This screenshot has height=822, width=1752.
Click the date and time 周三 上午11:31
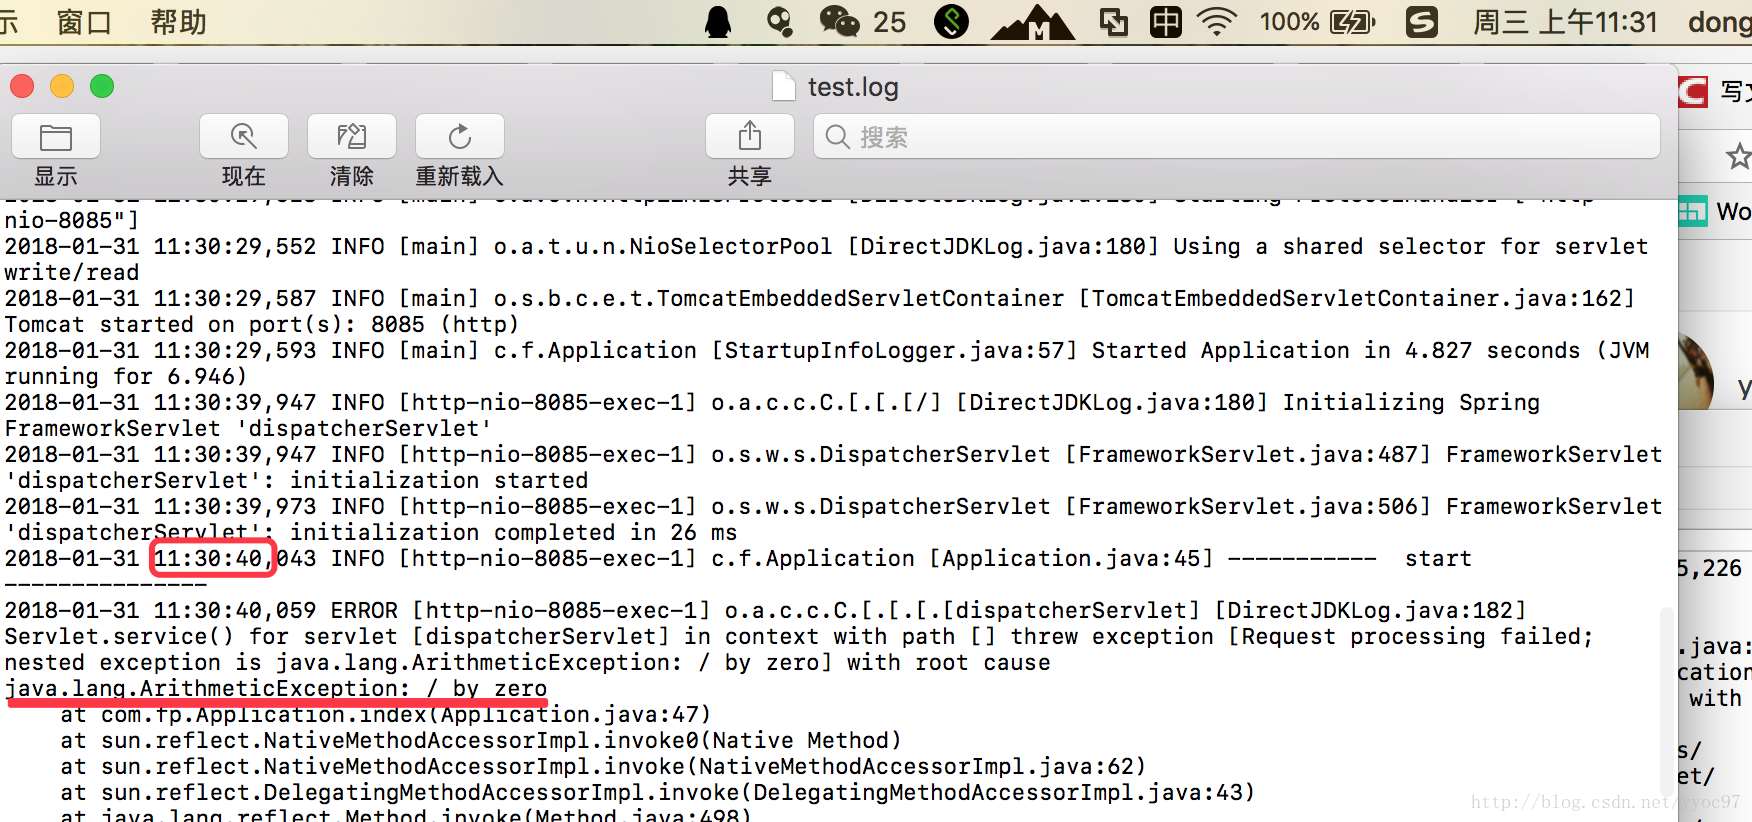click(x=1565, y=22)
